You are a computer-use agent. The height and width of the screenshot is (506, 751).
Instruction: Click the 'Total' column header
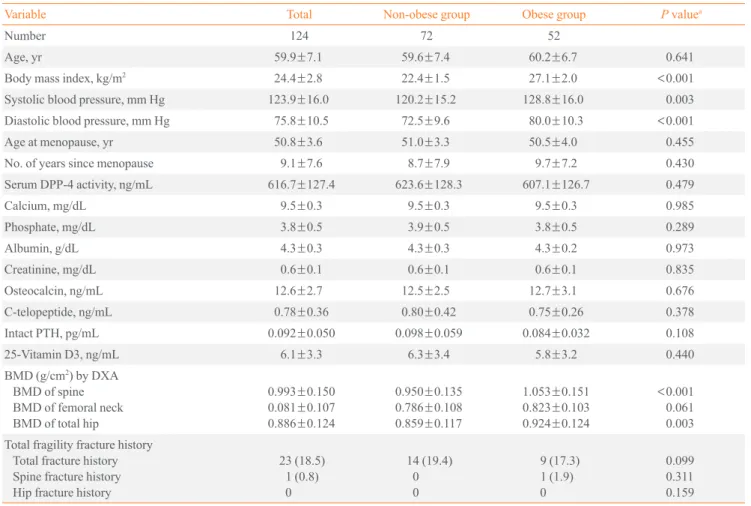tap(299, 14)
